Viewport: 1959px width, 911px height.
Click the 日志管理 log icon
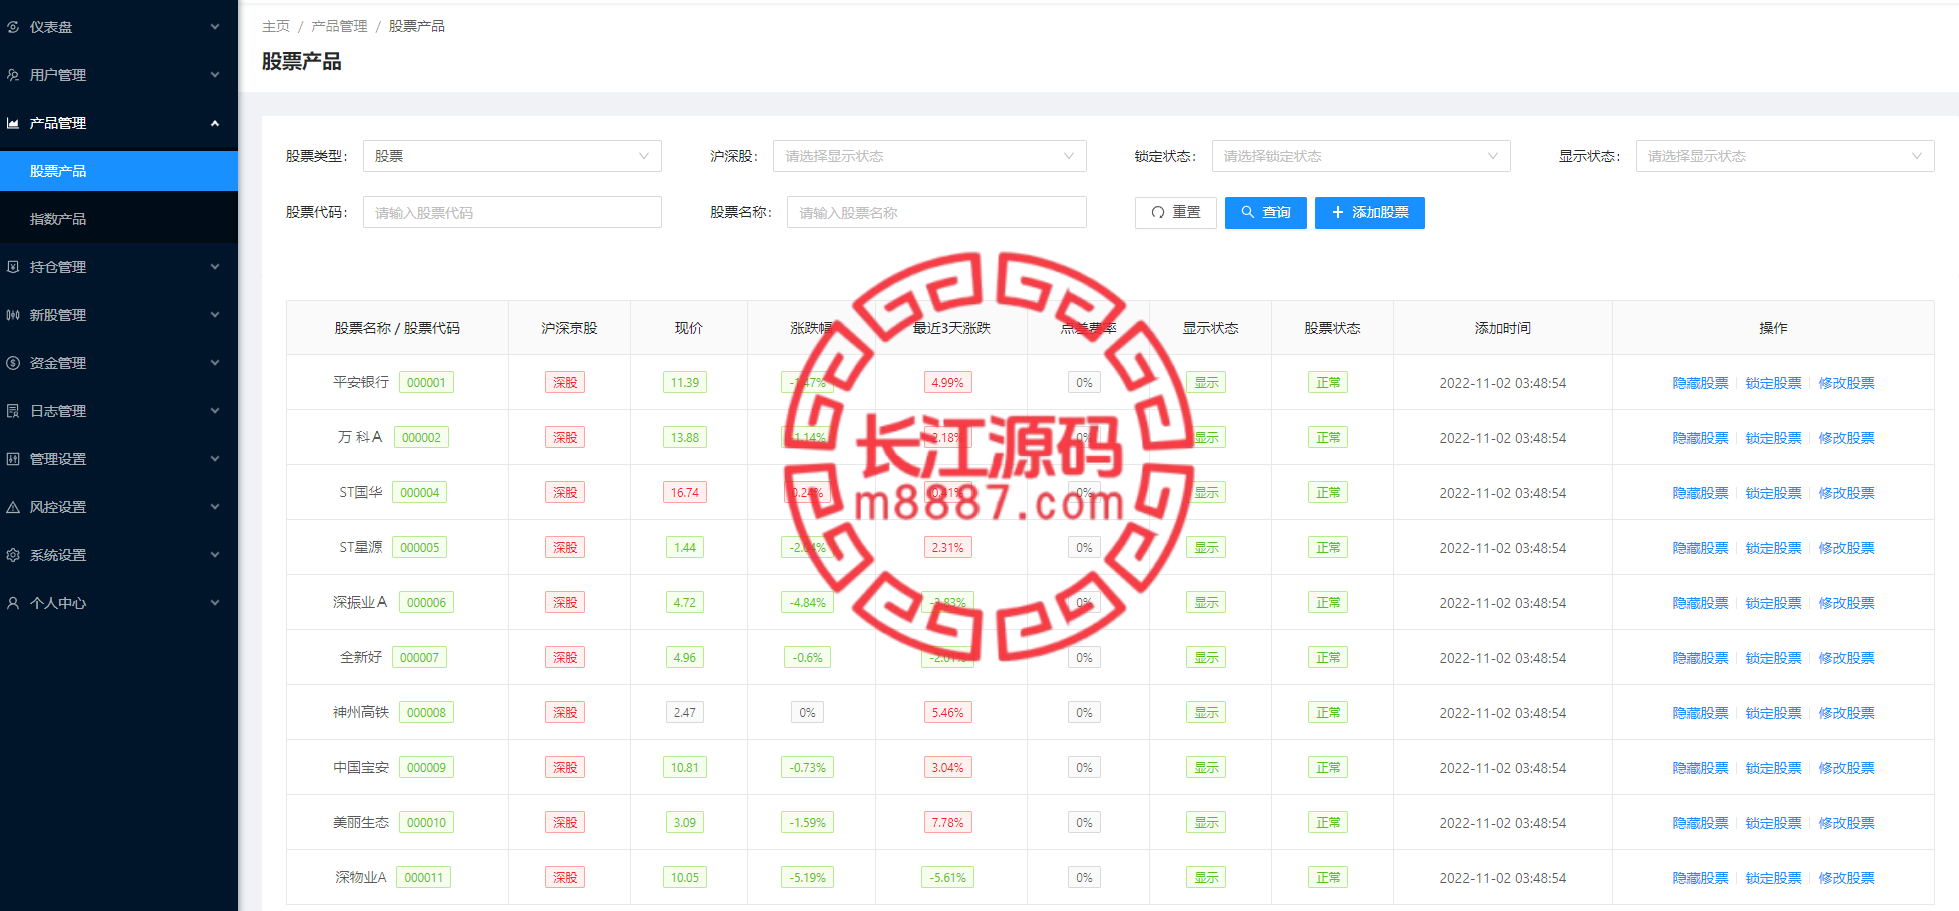tap(13, 411)
